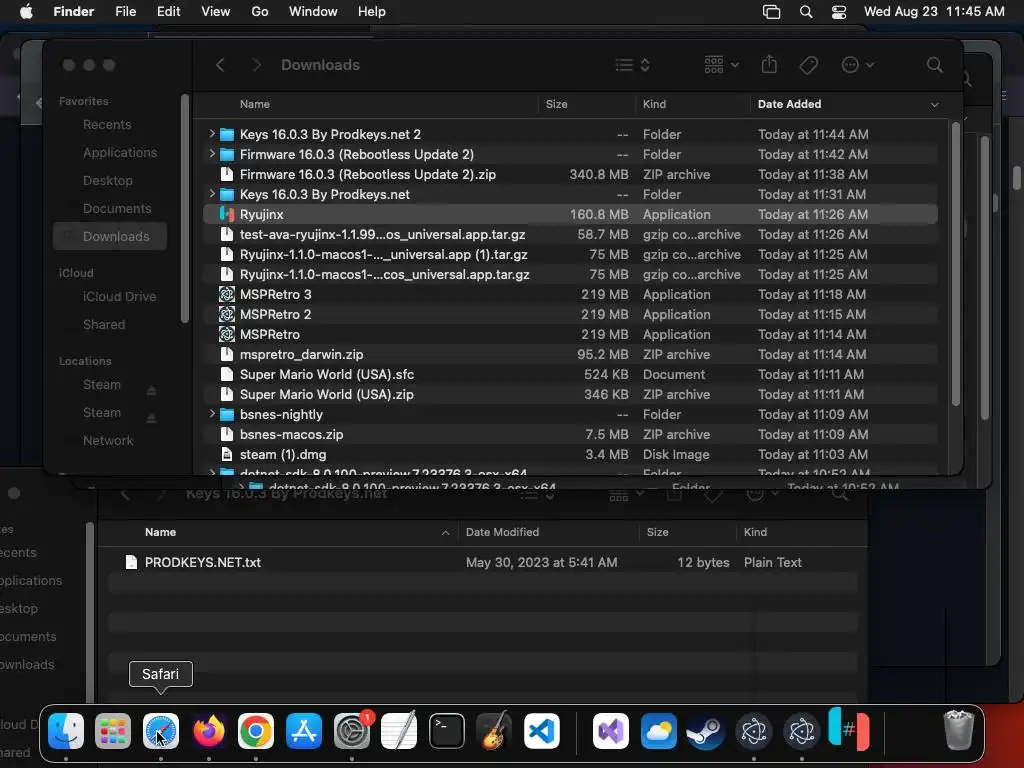Click the Edit Tags toolbar icon
This screenshot has width=1024, height=768.
808,65
